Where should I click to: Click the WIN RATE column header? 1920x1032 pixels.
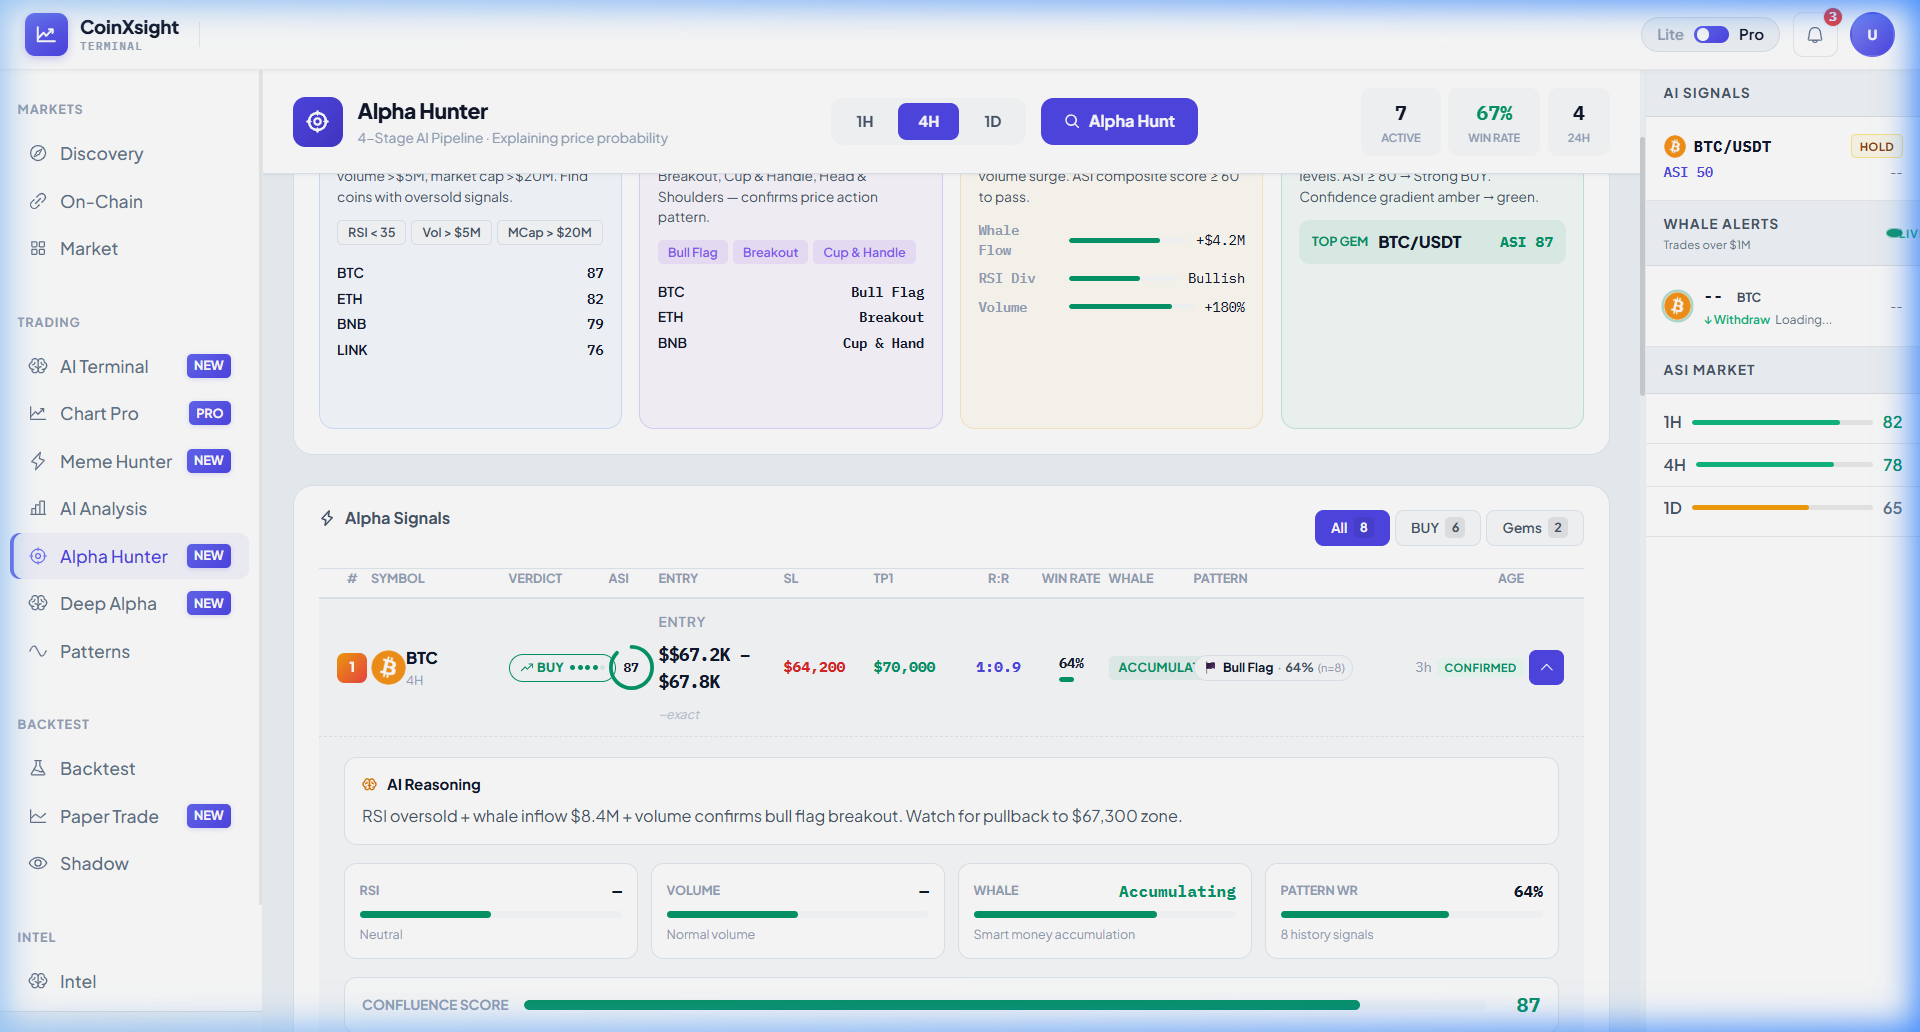[1071, 579]
